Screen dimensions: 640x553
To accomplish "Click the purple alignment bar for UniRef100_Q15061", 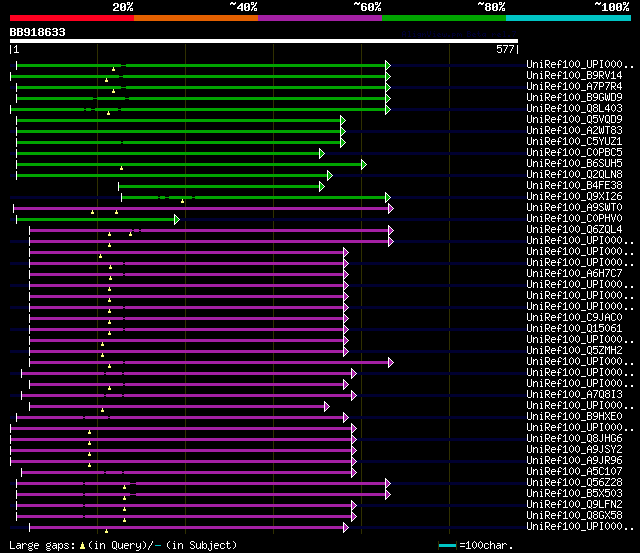I will pos(187,329).
